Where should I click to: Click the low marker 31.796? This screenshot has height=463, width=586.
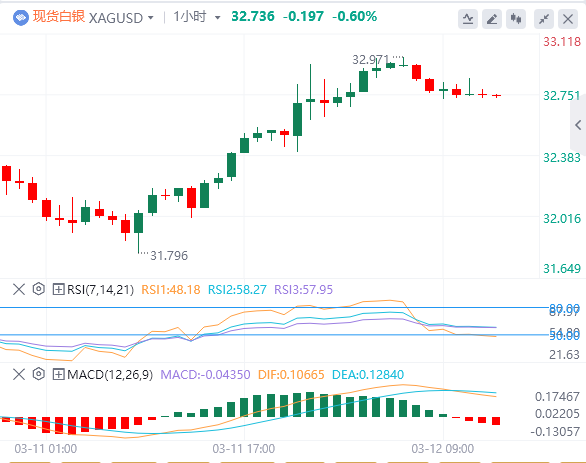pyautogui.click(x=169, y=256)
